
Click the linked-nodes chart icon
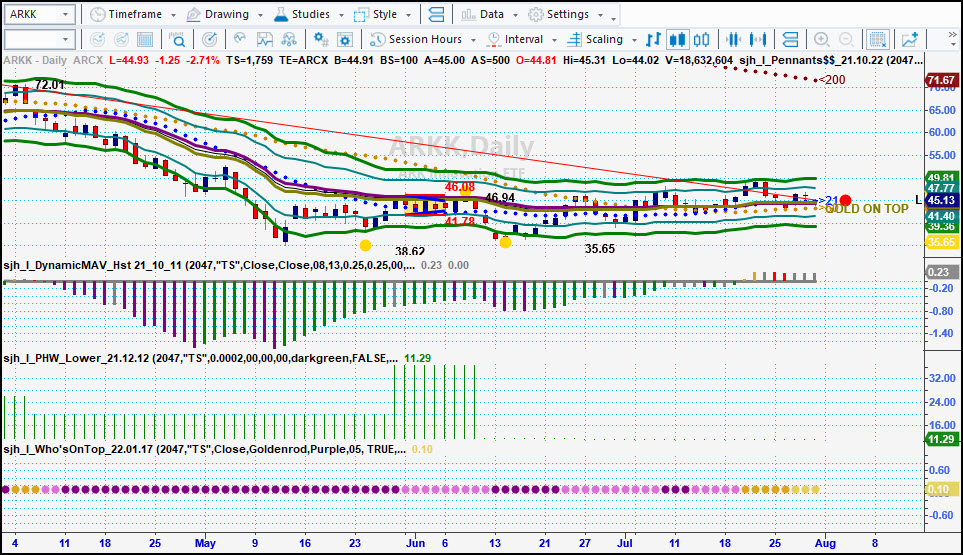click(x=289, y=40)
